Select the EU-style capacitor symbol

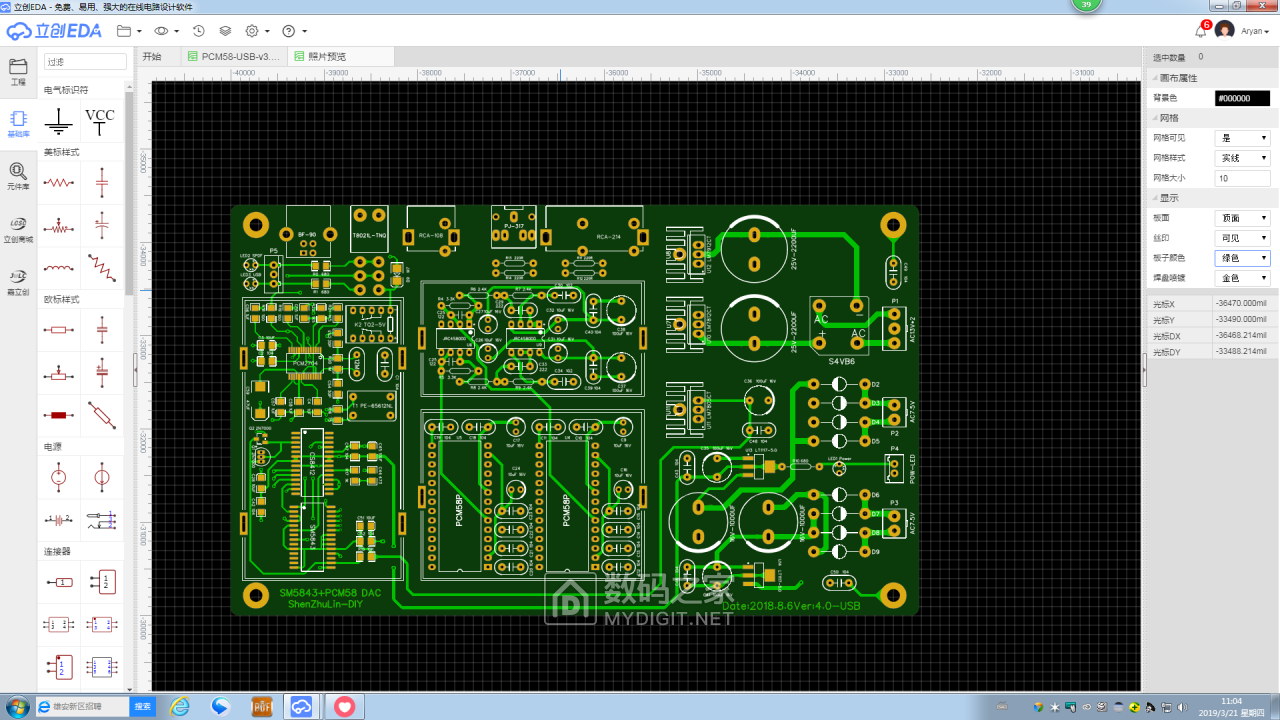(101, 329)
